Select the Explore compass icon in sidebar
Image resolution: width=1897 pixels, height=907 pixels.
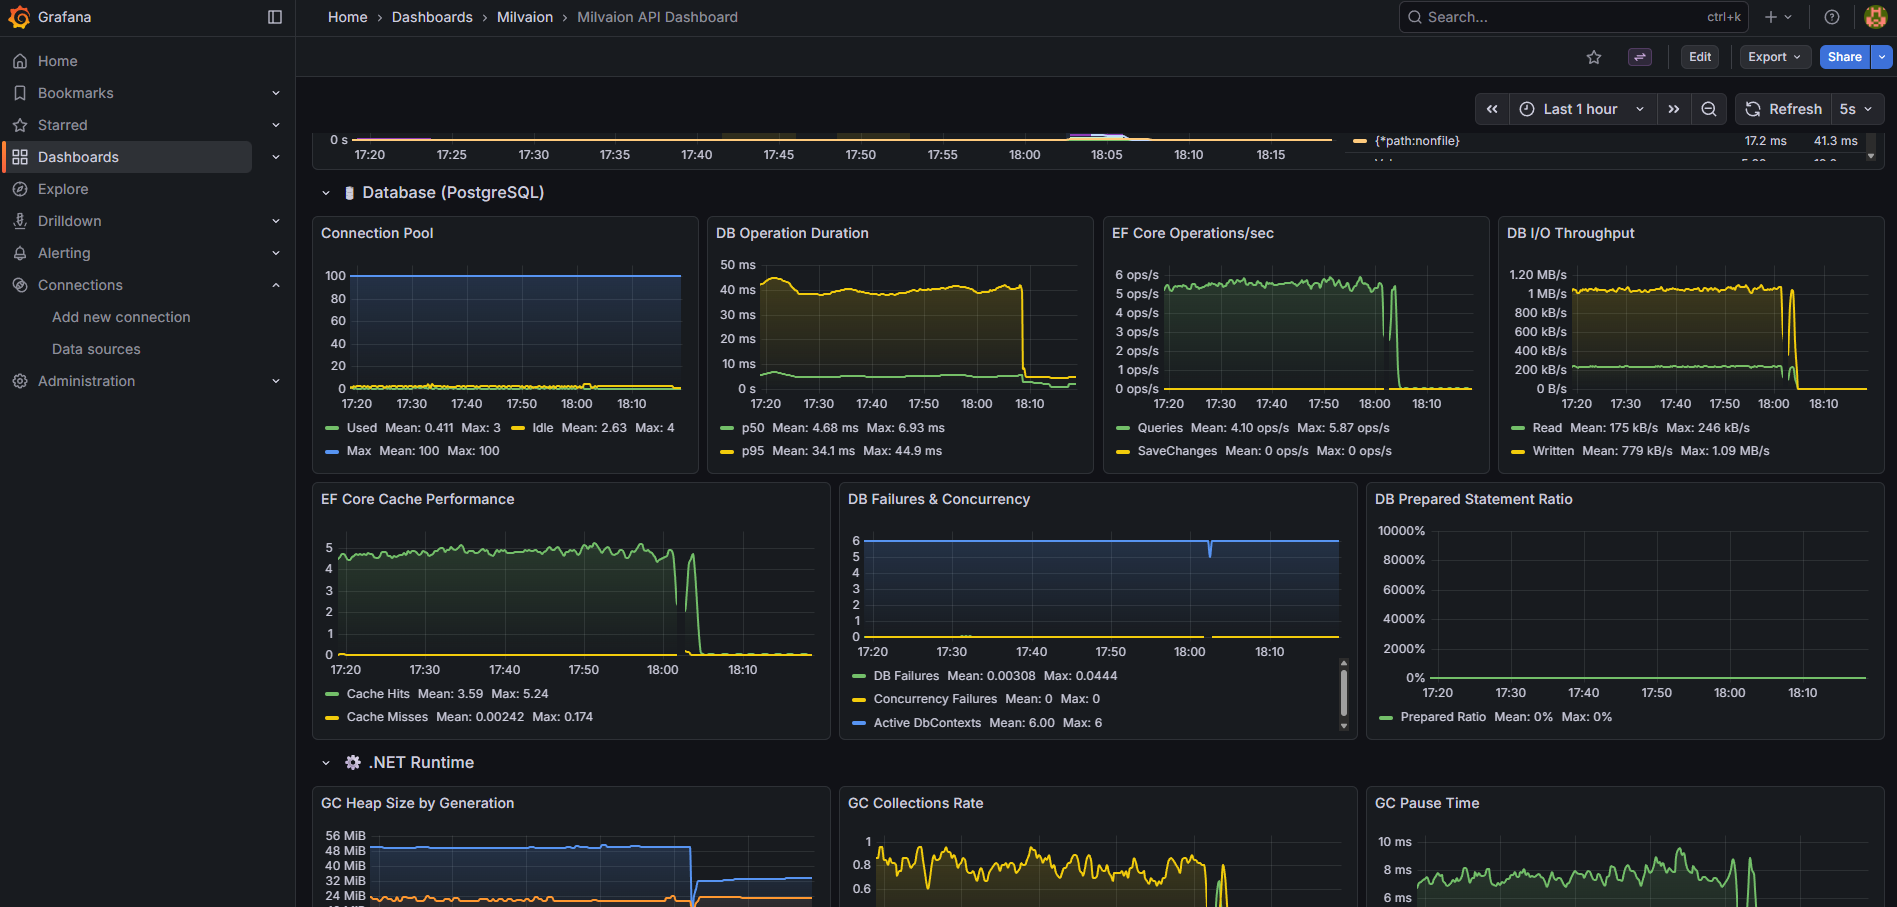coord(20,188)
